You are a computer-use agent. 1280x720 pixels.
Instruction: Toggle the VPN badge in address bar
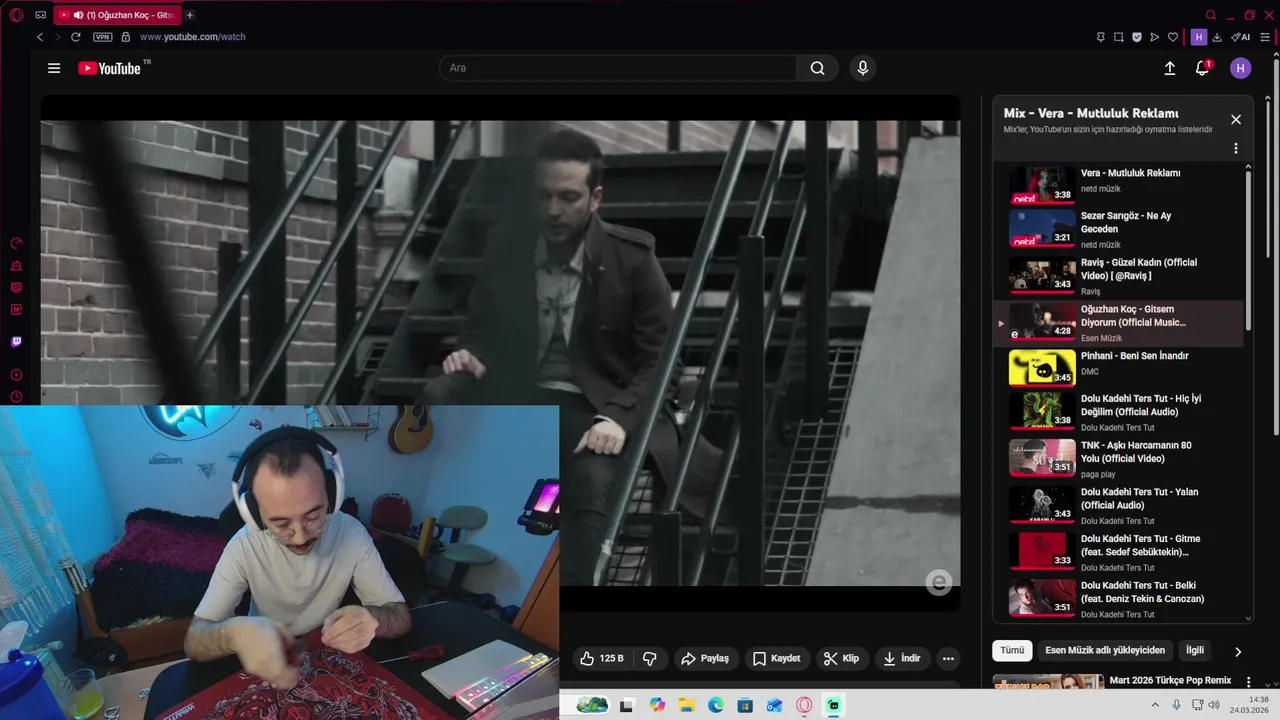pyautogui.click(x=102, y=37)
